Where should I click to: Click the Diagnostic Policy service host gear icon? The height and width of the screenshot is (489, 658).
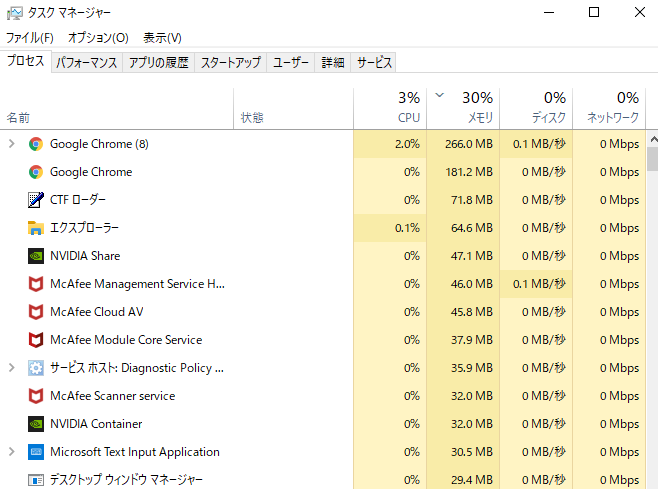tap(36, 368)
